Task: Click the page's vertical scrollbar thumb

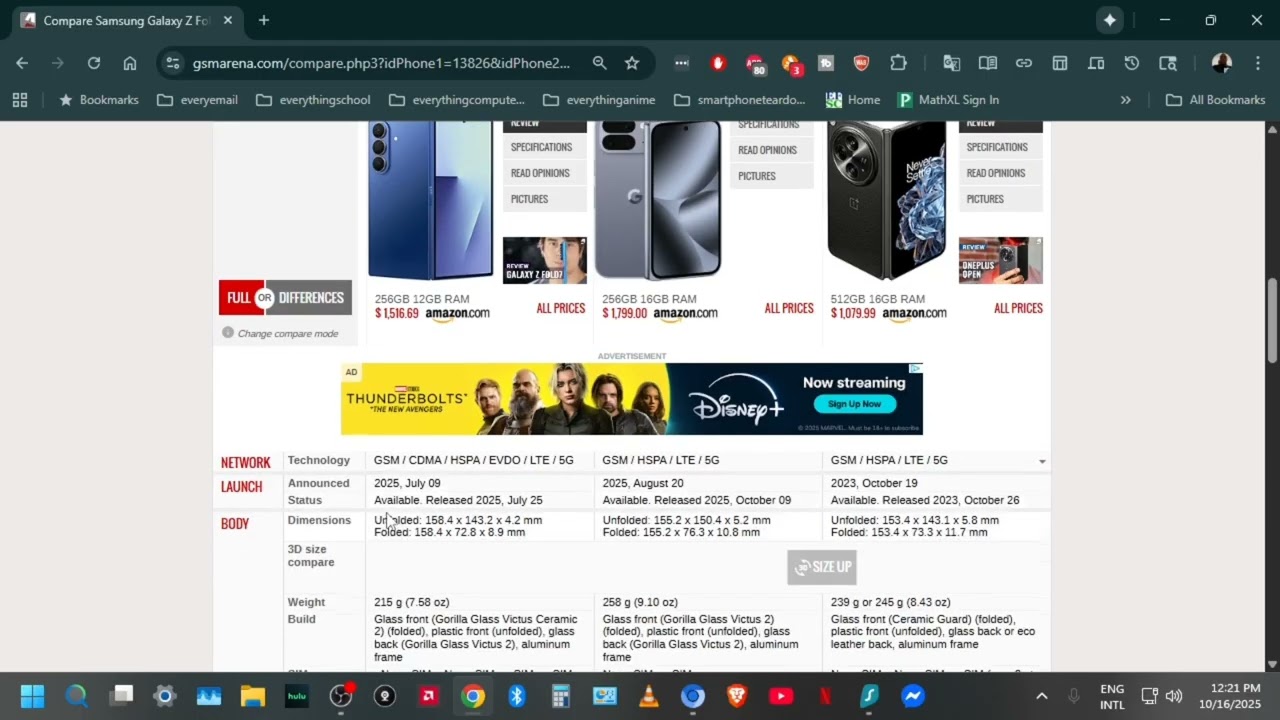Action: tap(1272, 320)
